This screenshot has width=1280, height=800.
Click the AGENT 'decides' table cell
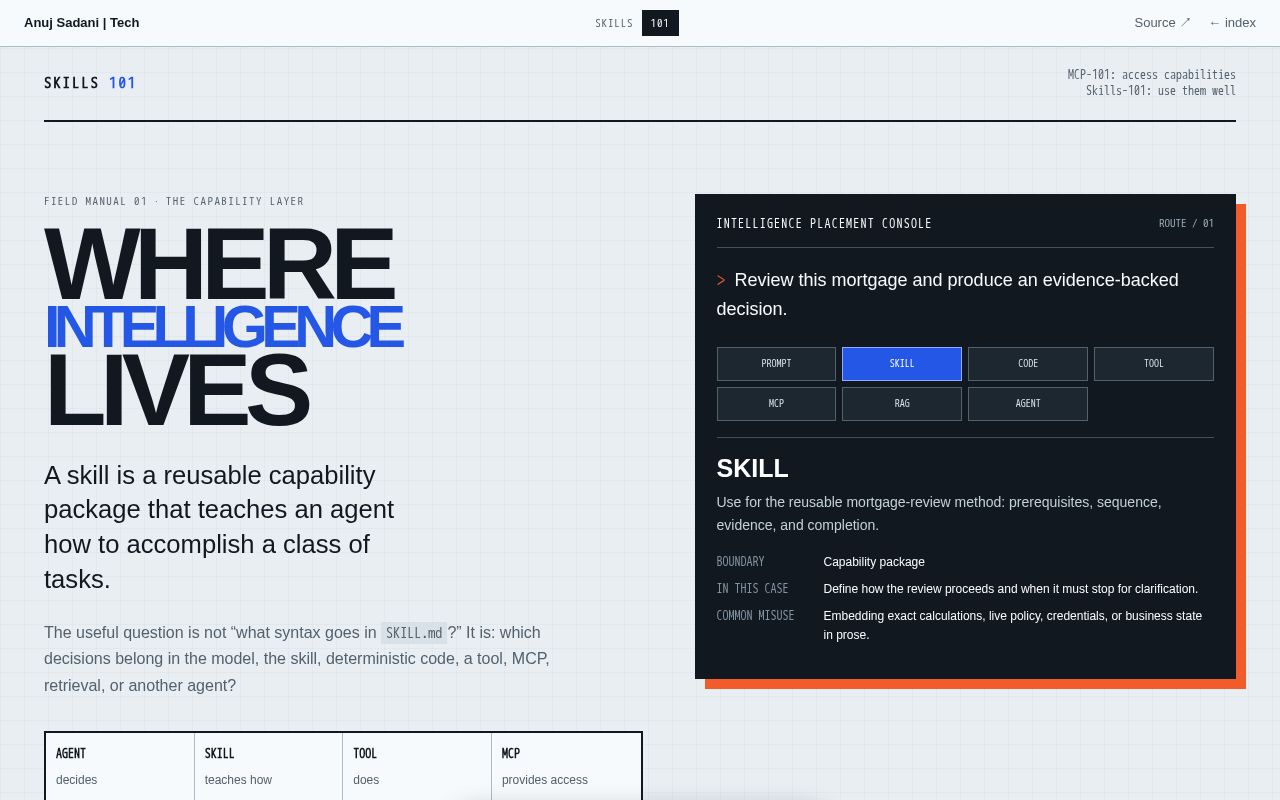coord(120,766)
